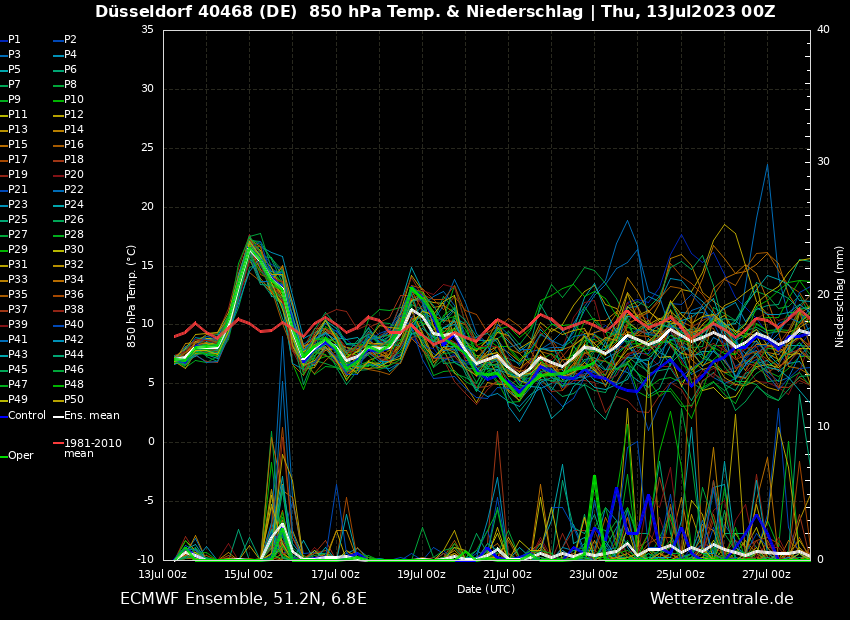Click legend item P40

pos(74,325)
